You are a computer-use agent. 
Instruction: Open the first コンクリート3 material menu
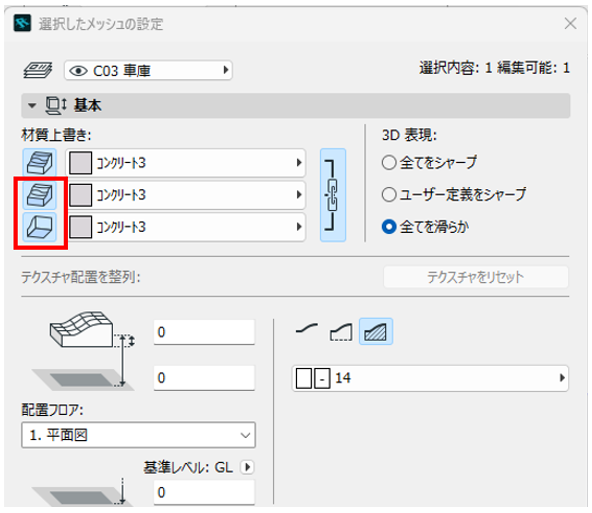(186, 163)
